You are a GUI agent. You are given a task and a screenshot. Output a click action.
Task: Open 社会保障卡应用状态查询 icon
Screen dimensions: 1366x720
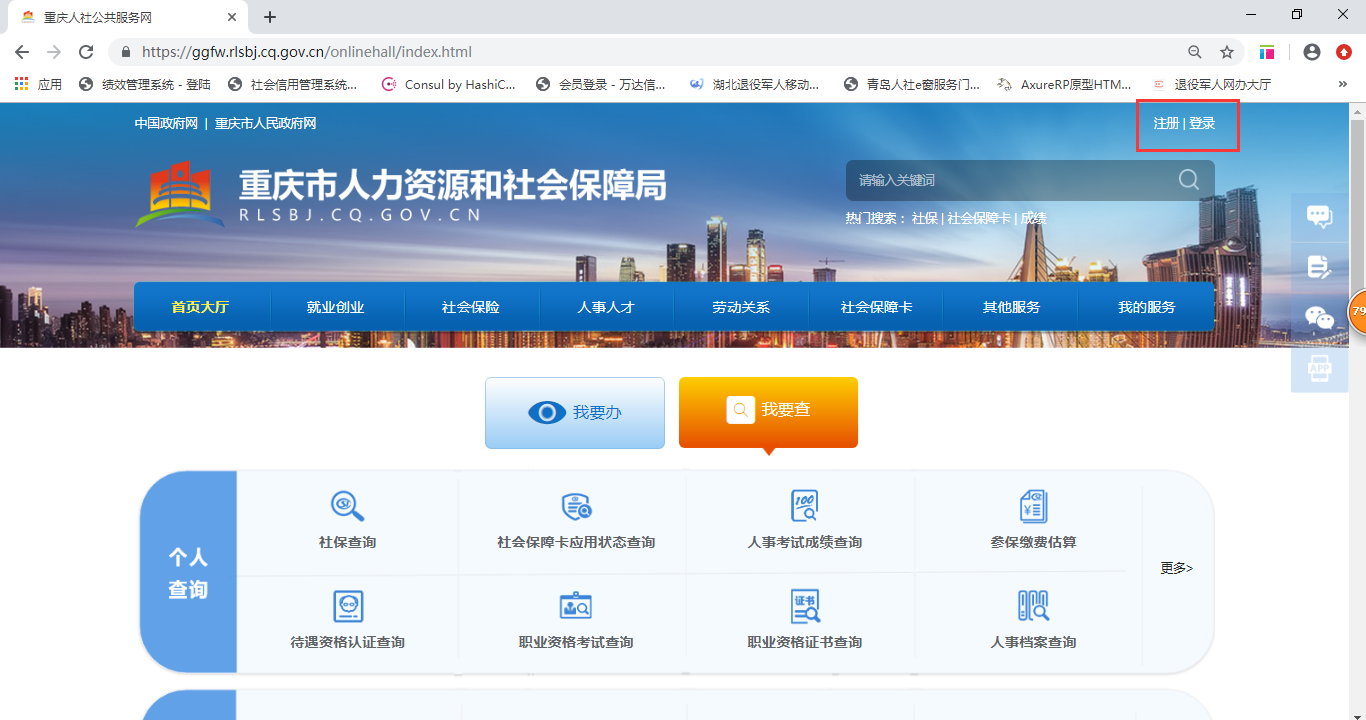(576, 506)
